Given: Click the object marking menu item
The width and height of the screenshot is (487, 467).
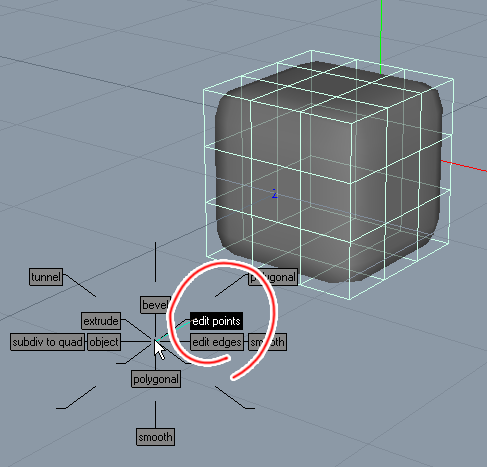Looking at the screenshot, I should (104, 342).
